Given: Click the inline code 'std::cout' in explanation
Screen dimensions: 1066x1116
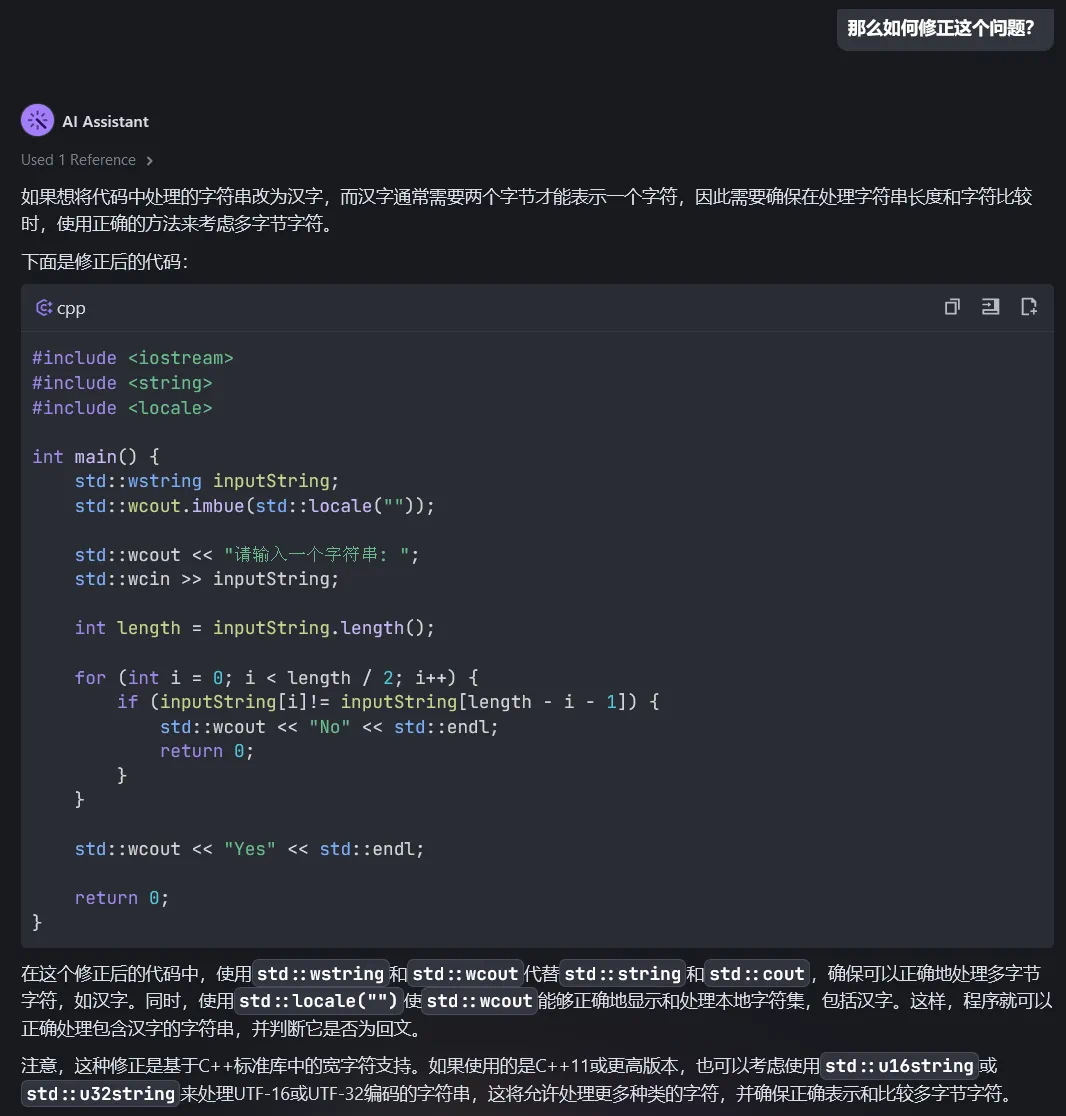Looking at the screenshot, I should [x=757, y=974].
